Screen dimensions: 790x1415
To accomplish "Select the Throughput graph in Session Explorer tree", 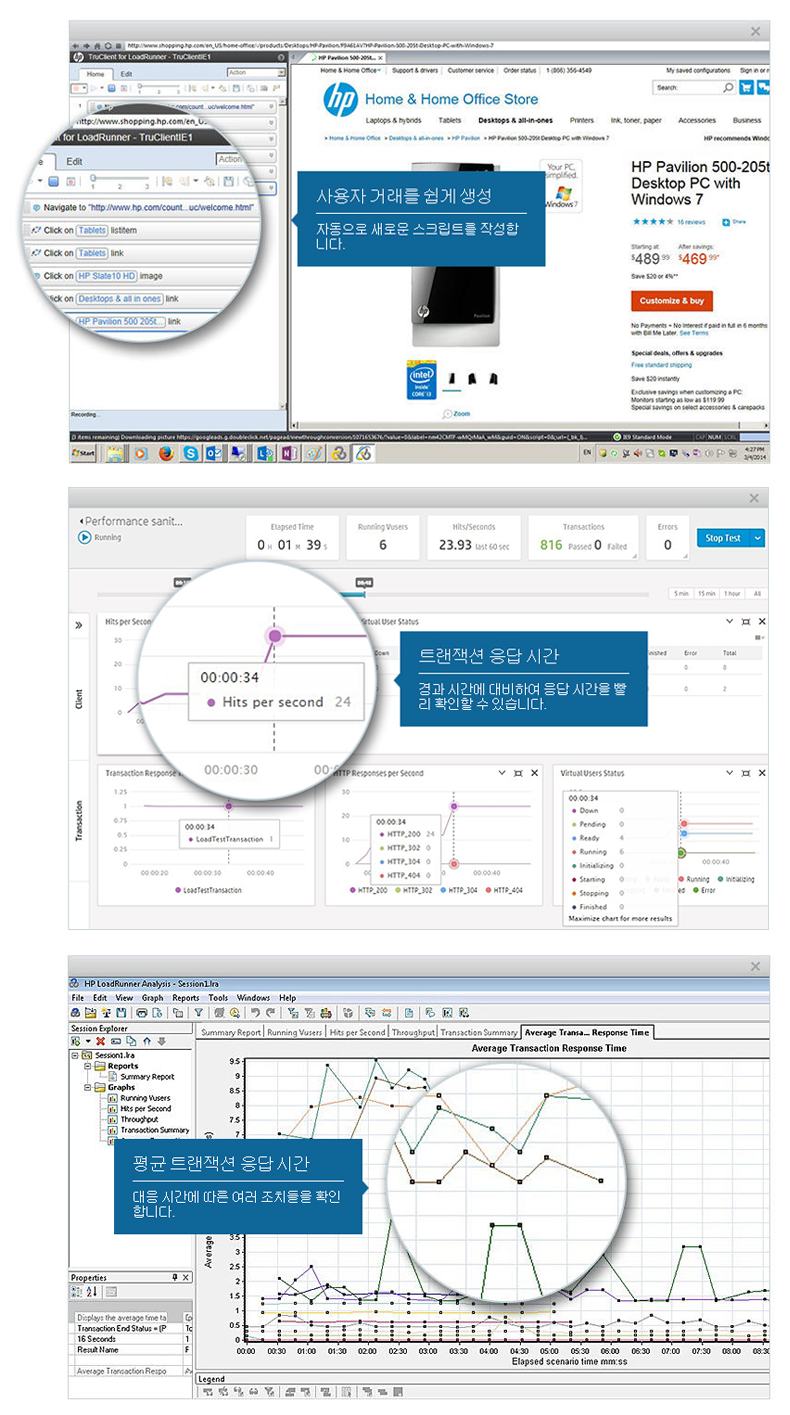I will tap(139, 1120).
